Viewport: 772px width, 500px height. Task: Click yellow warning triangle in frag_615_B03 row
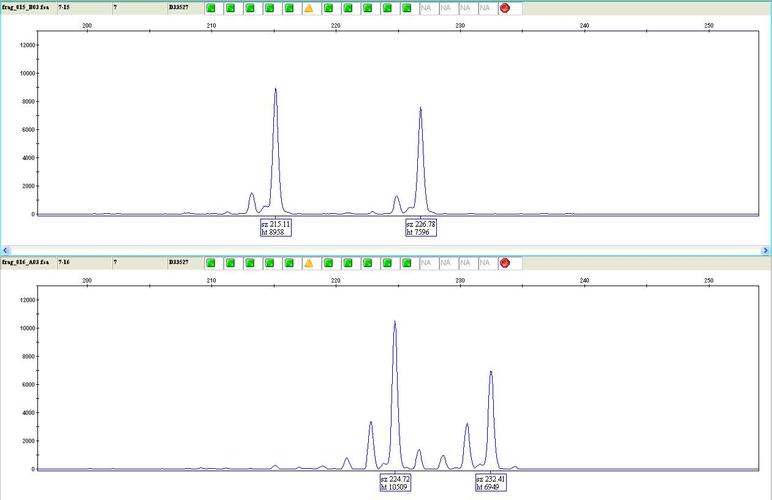[309, 8]
